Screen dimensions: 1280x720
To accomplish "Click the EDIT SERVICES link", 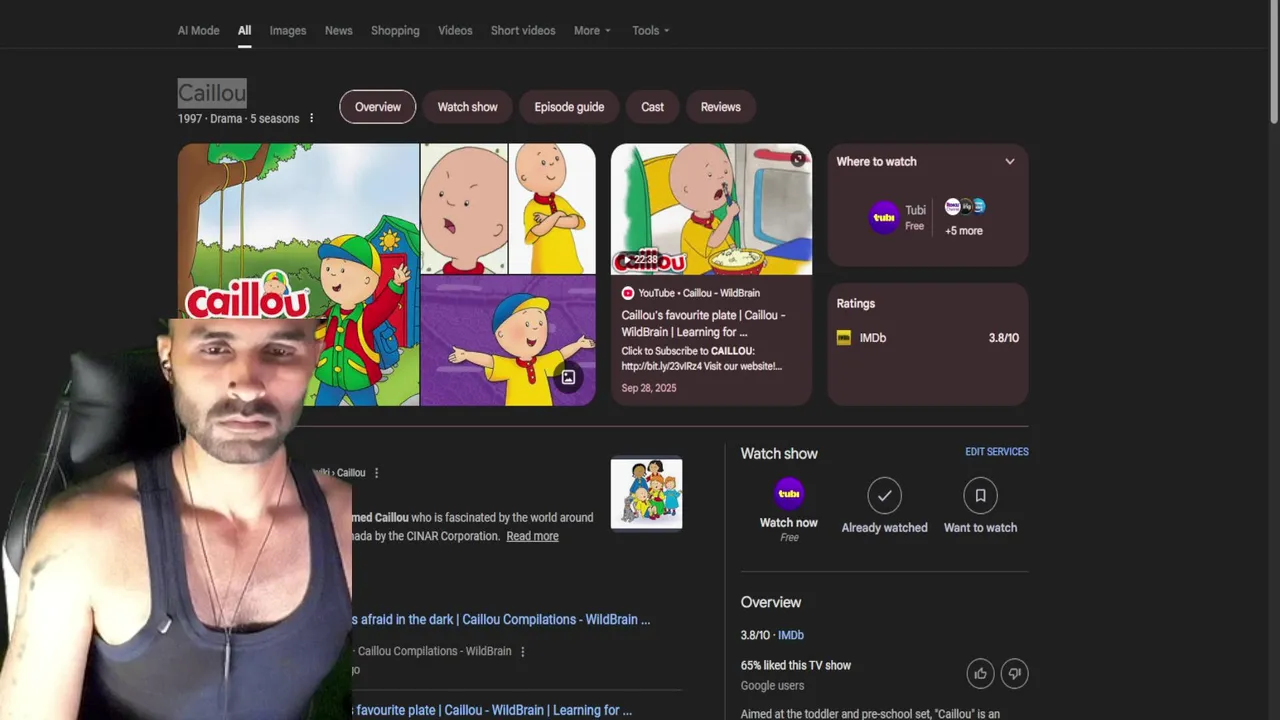I will coord(997,452).
